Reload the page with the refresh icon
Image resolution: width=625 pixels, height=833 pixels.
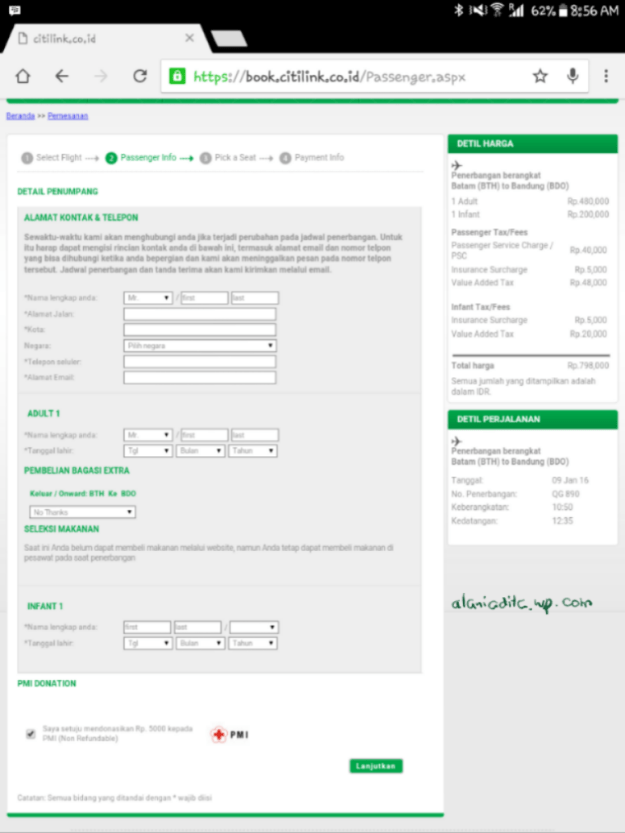tap(140, 76)
